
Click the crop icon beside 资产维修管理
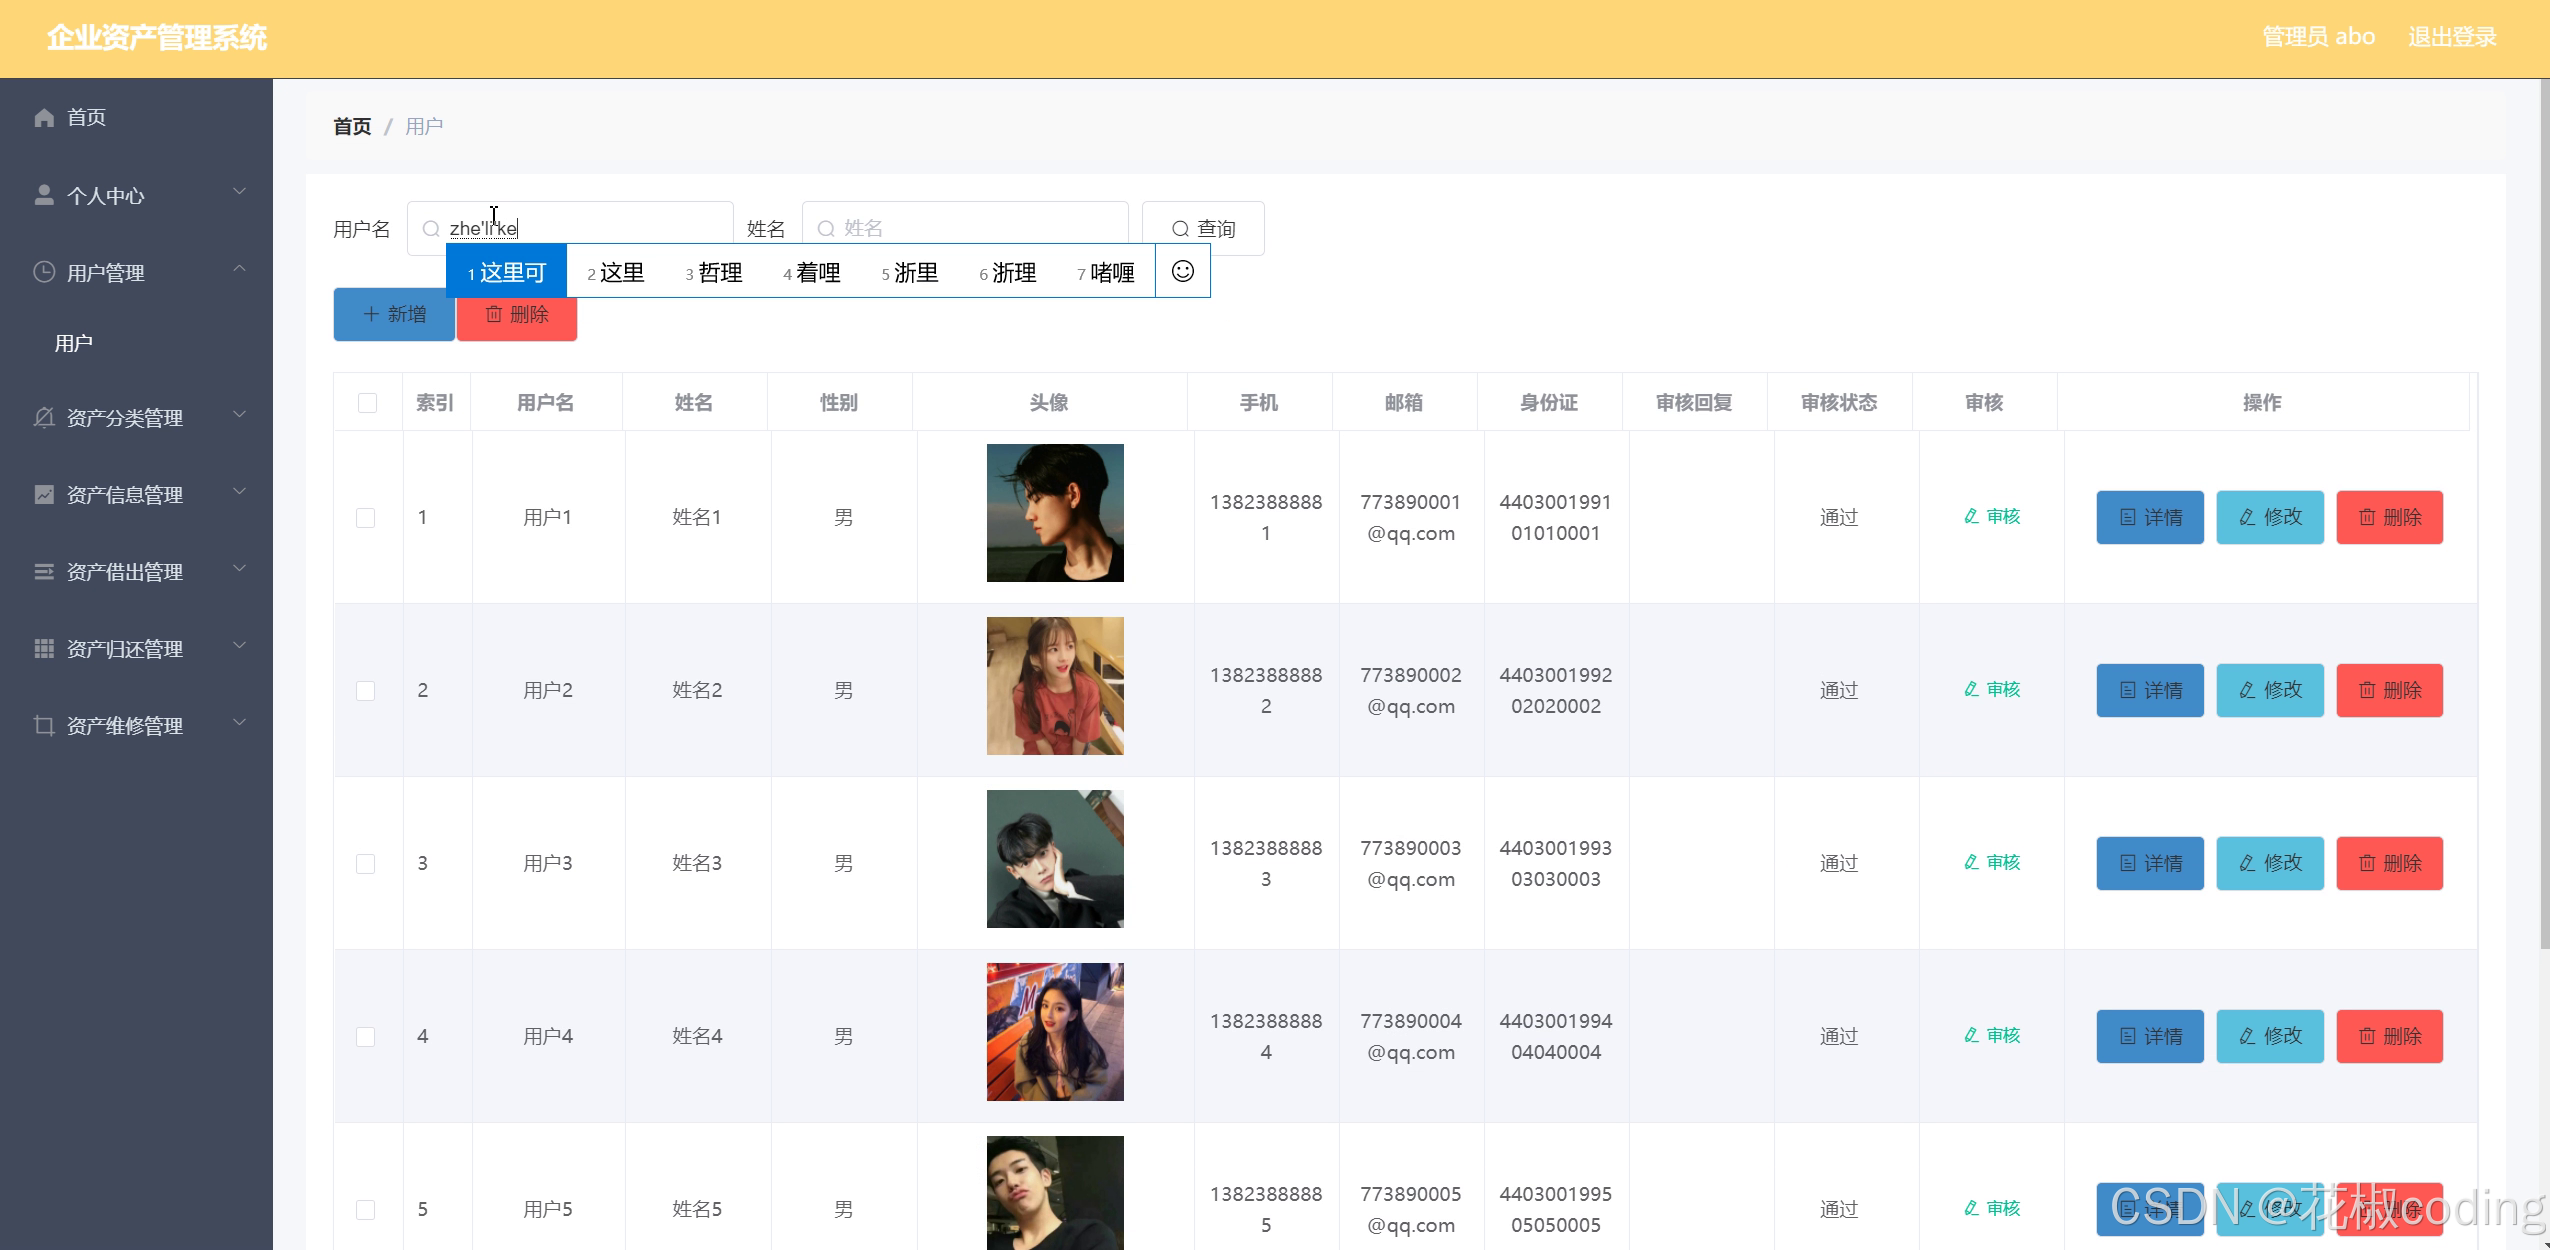click(44, 725)
